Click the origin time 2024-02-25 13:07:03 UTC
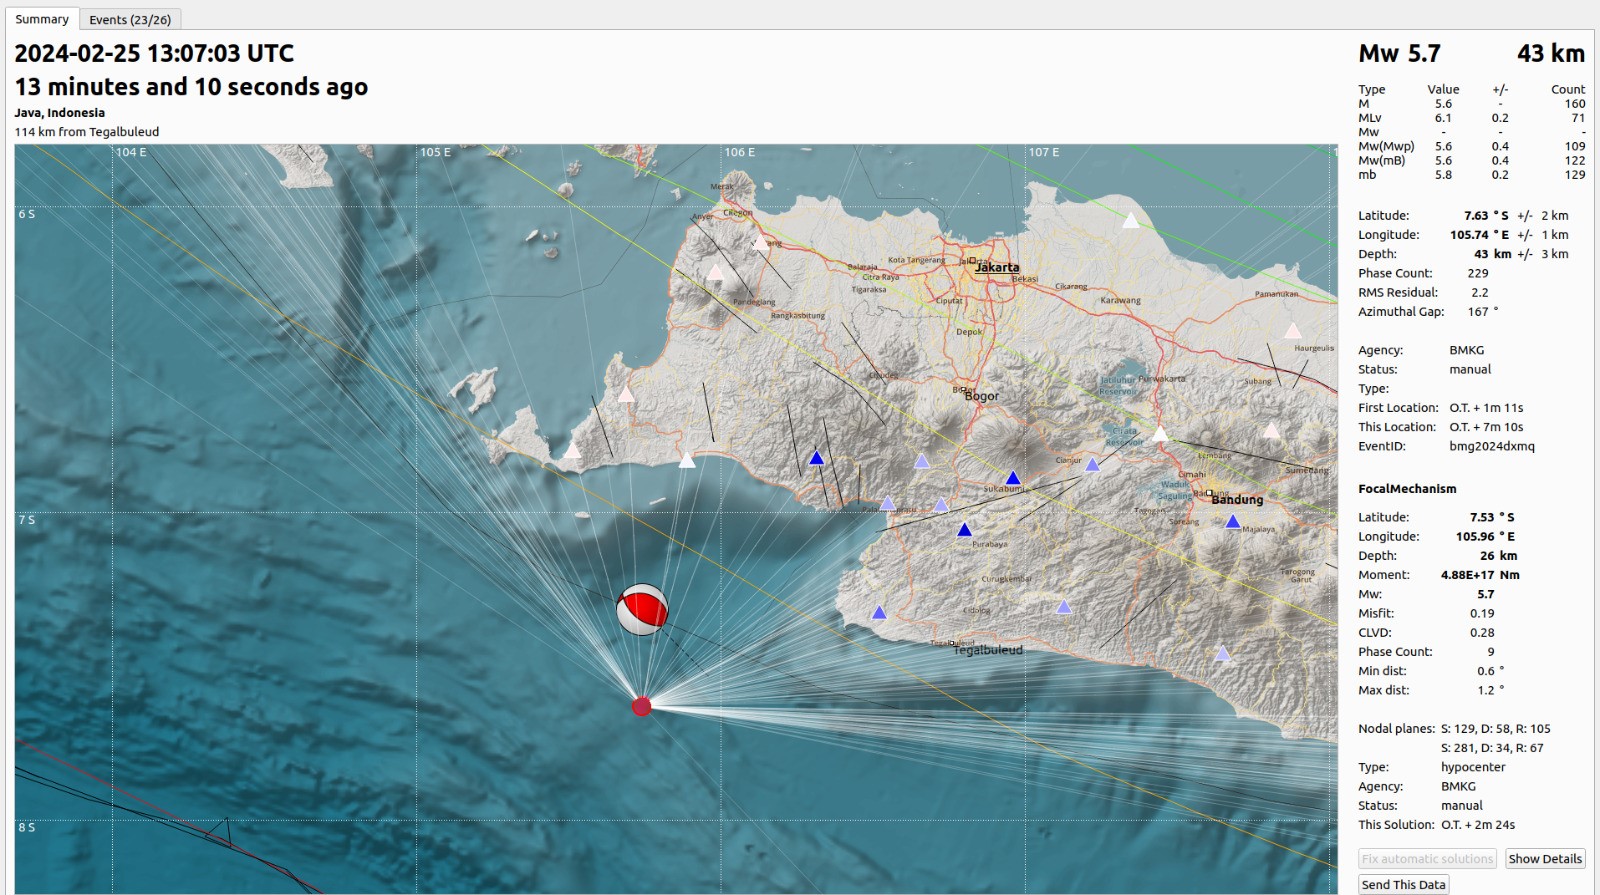Screen dimensions: 1600x895 (x=154, y=54)
